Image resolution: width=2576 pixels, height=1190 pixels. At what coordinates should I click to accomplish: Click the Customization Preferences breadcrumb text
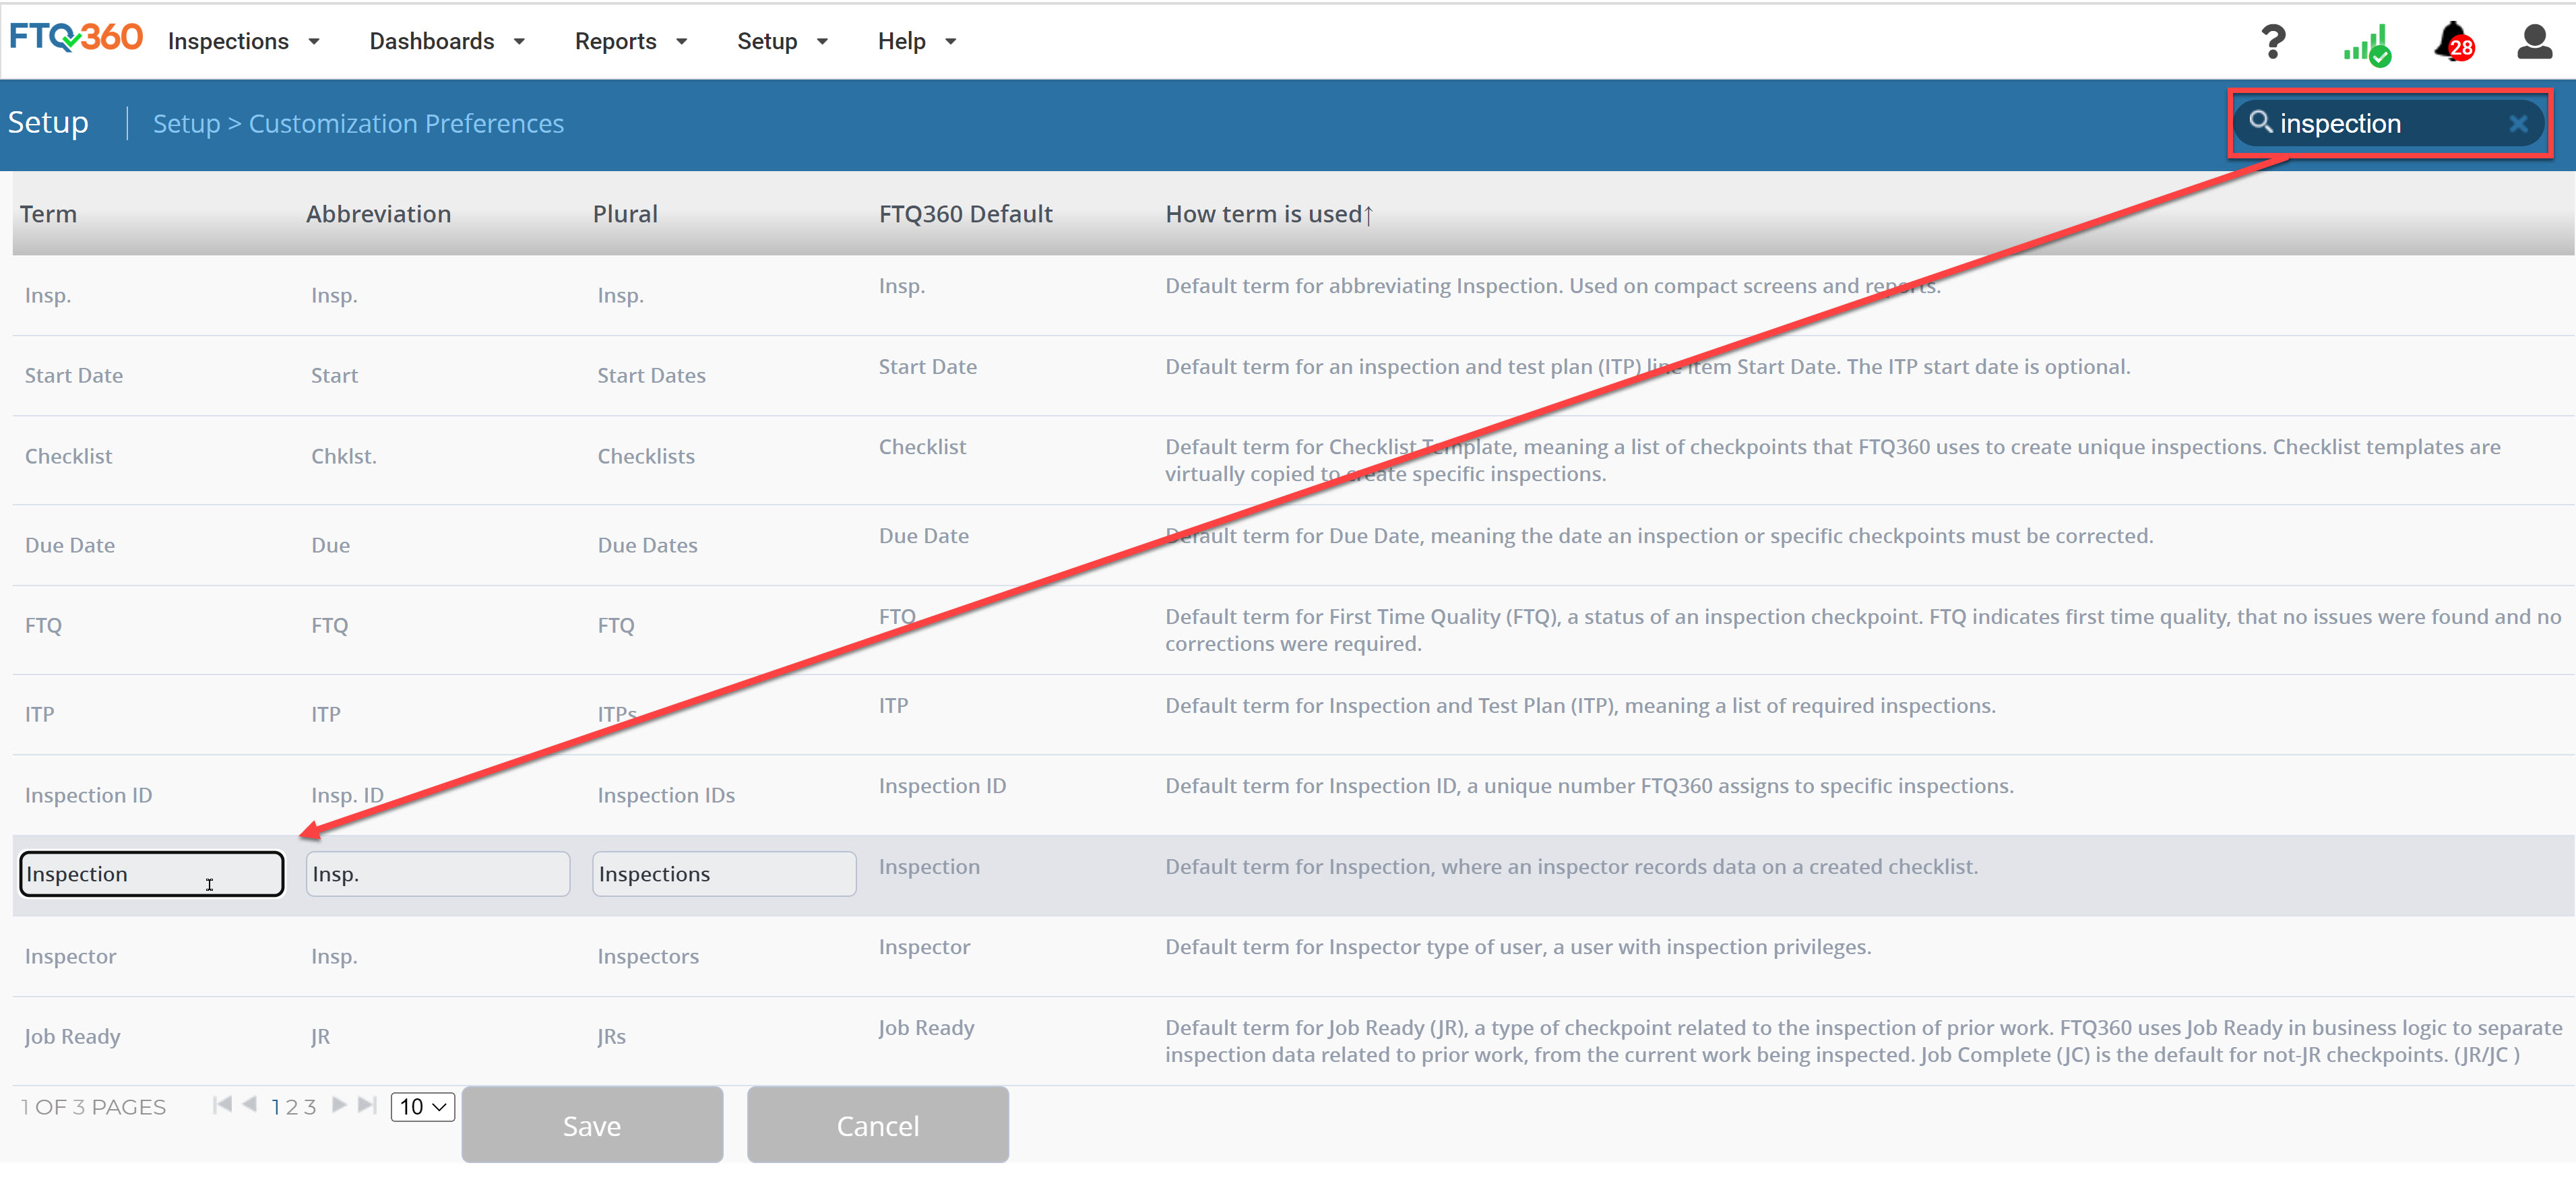(x=406, y=123)
